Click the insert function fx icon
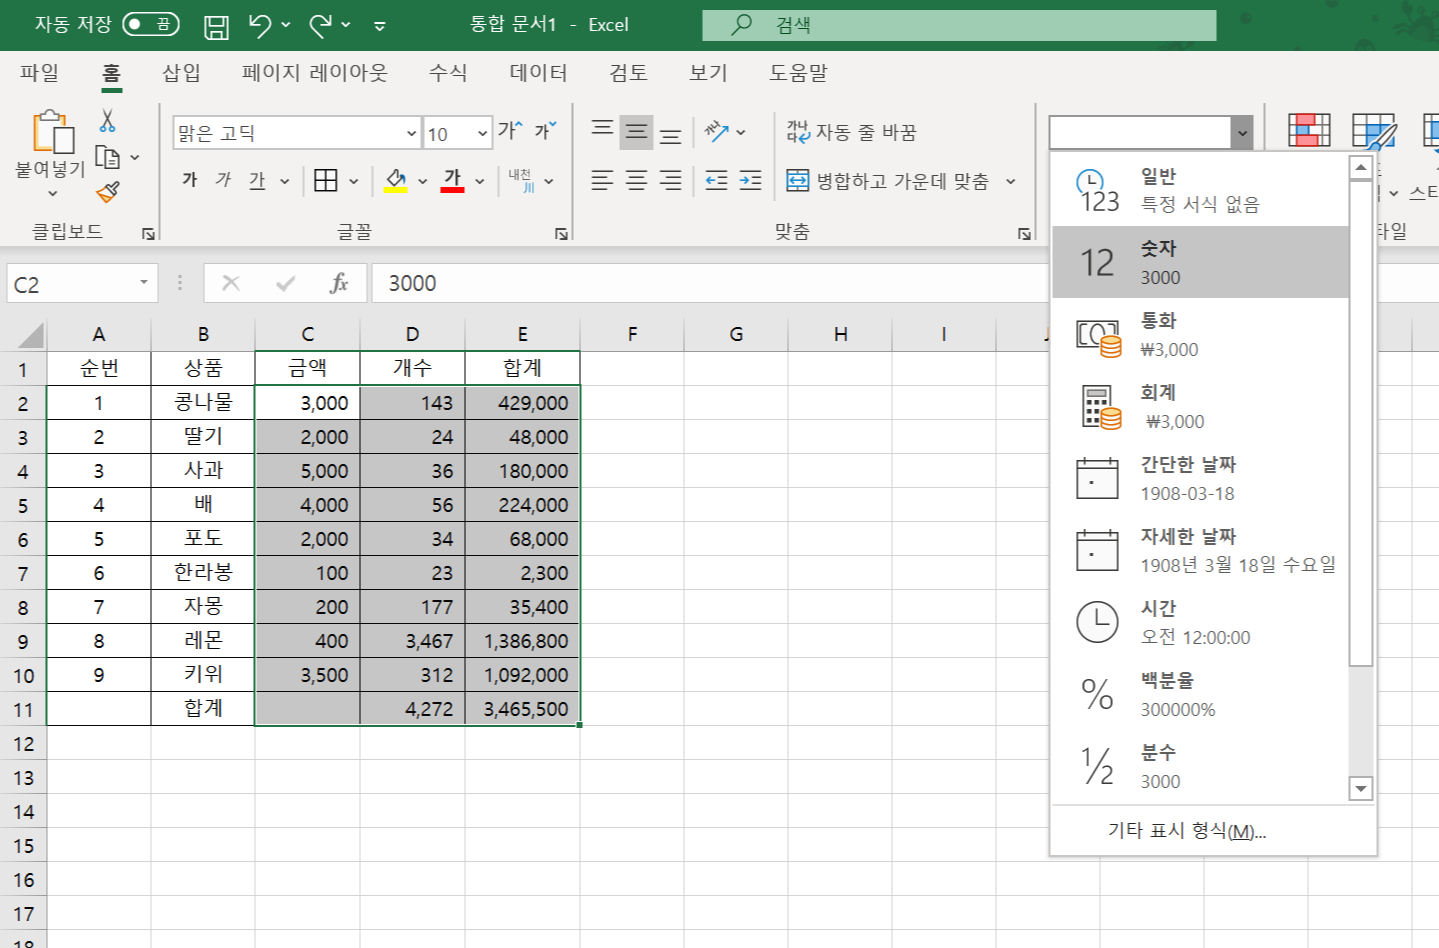The image size is (1439, 948). tap(339, 283)
